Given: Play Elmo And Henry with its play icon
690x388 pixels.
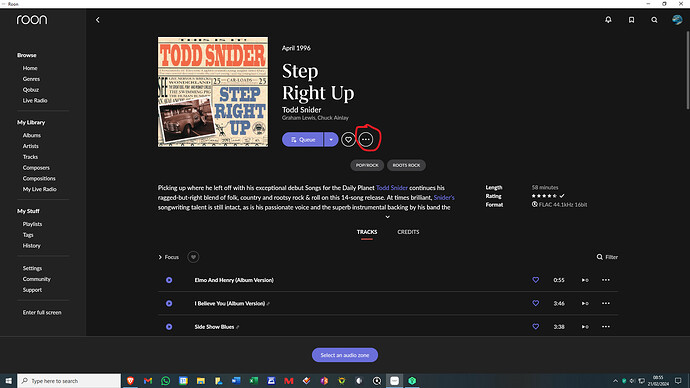Looking at the screenshot, I should (x=585, y=280).
